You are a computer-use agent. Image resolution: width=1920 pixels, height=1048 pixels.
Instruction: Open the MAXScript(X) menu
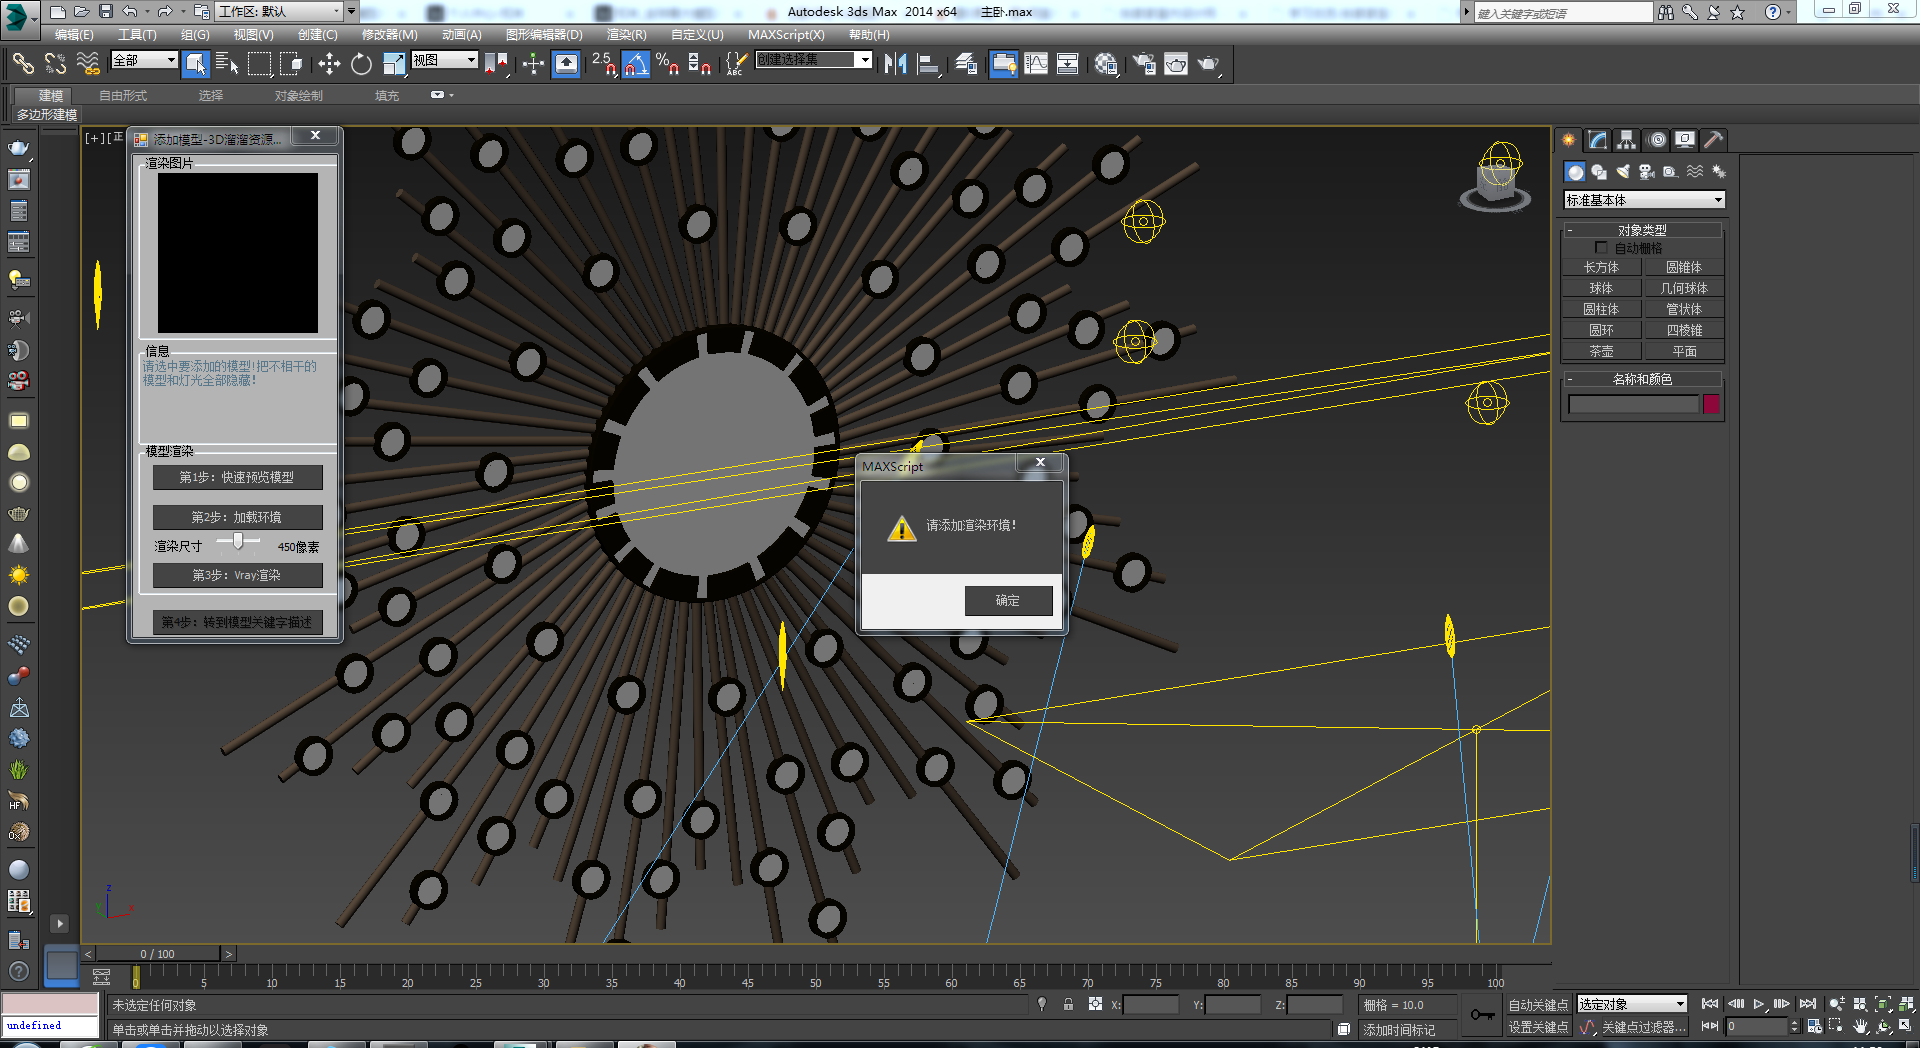click(786, 35)
